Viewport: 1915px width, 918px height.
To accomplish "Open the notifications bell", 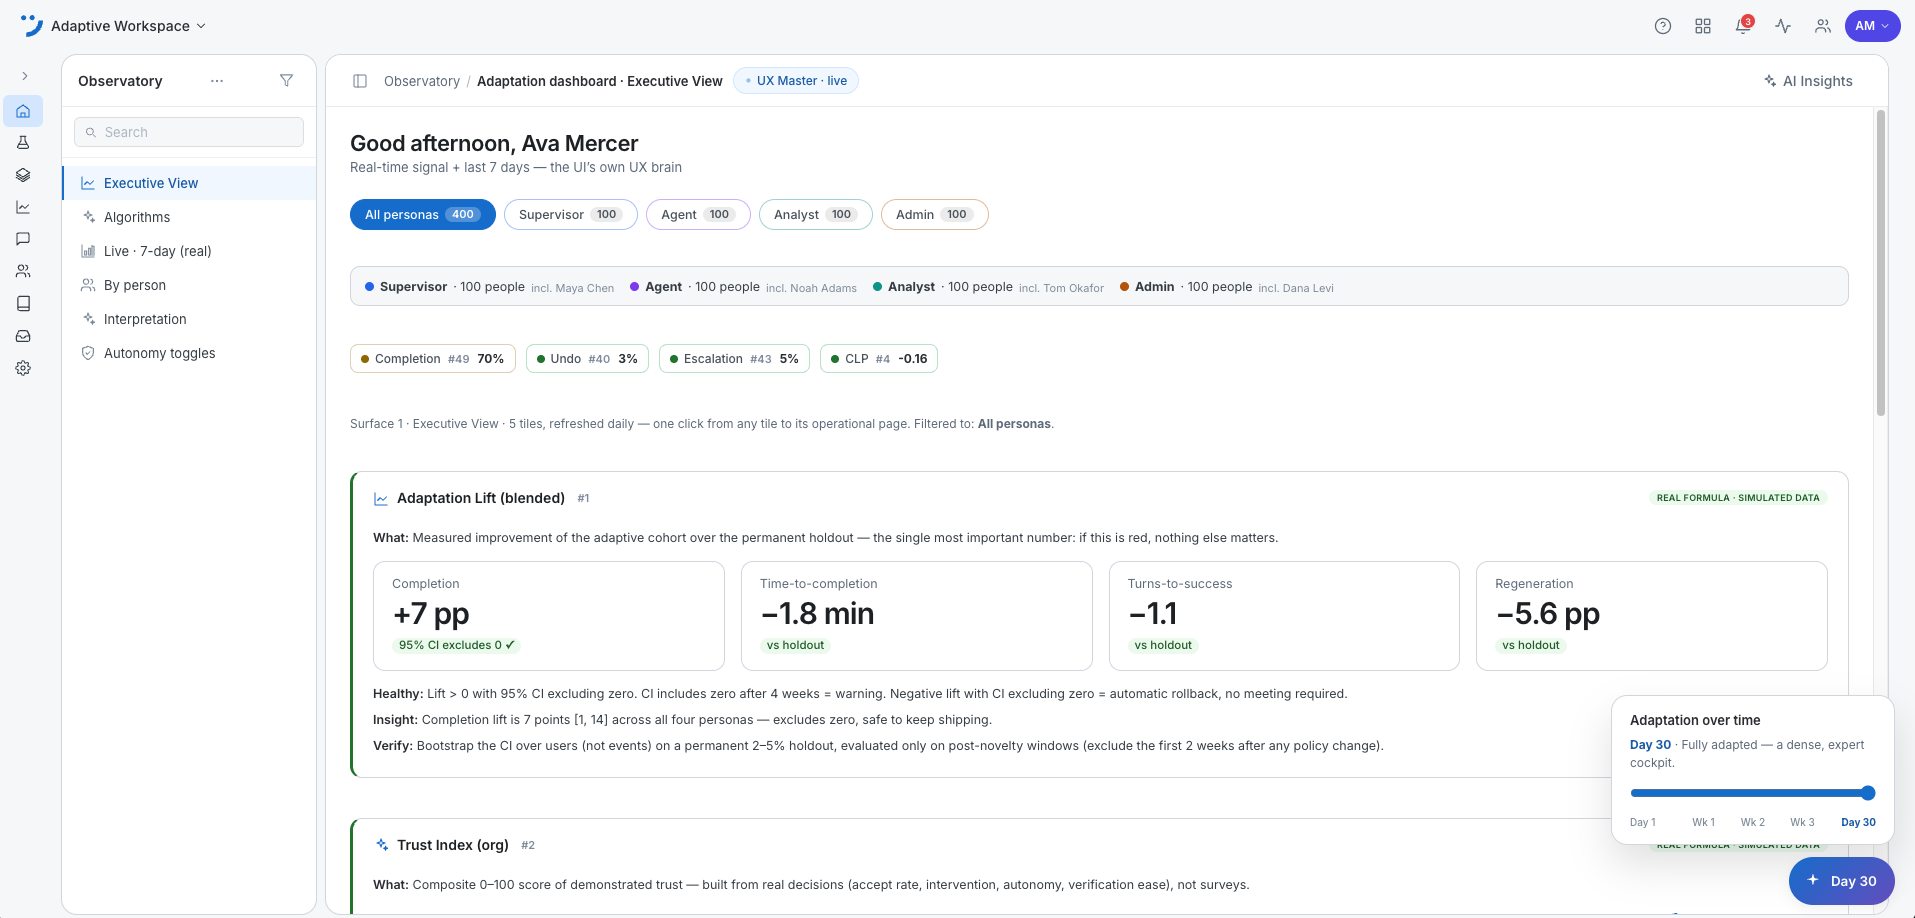I will tap(1743, 26).
